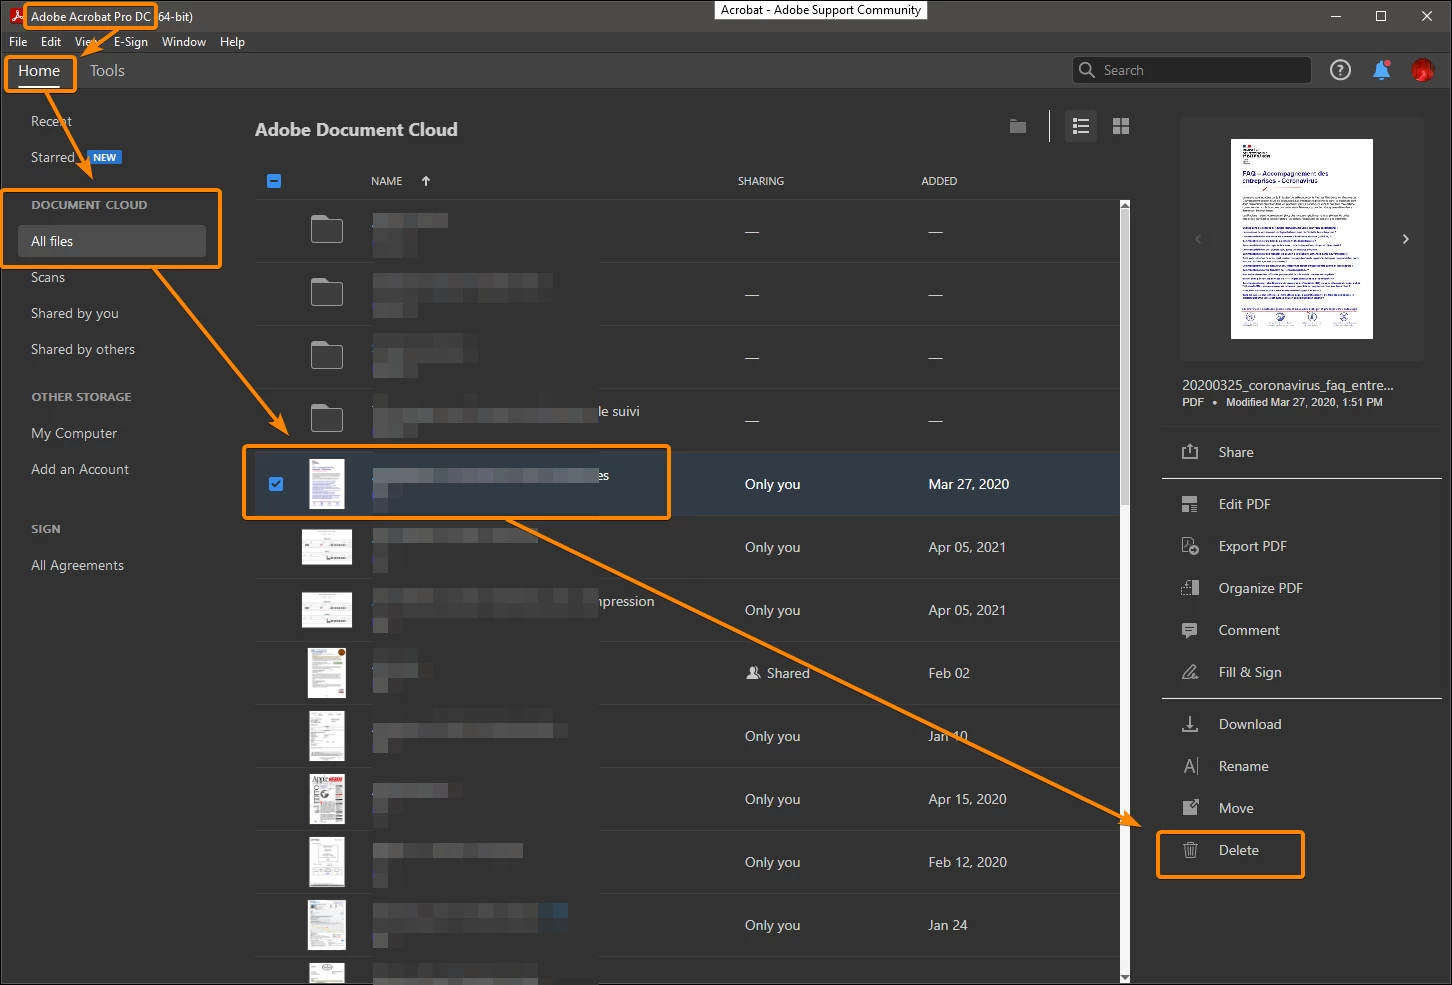Open Shared by you
The image size is (1452, 985).
click(75, 313)
